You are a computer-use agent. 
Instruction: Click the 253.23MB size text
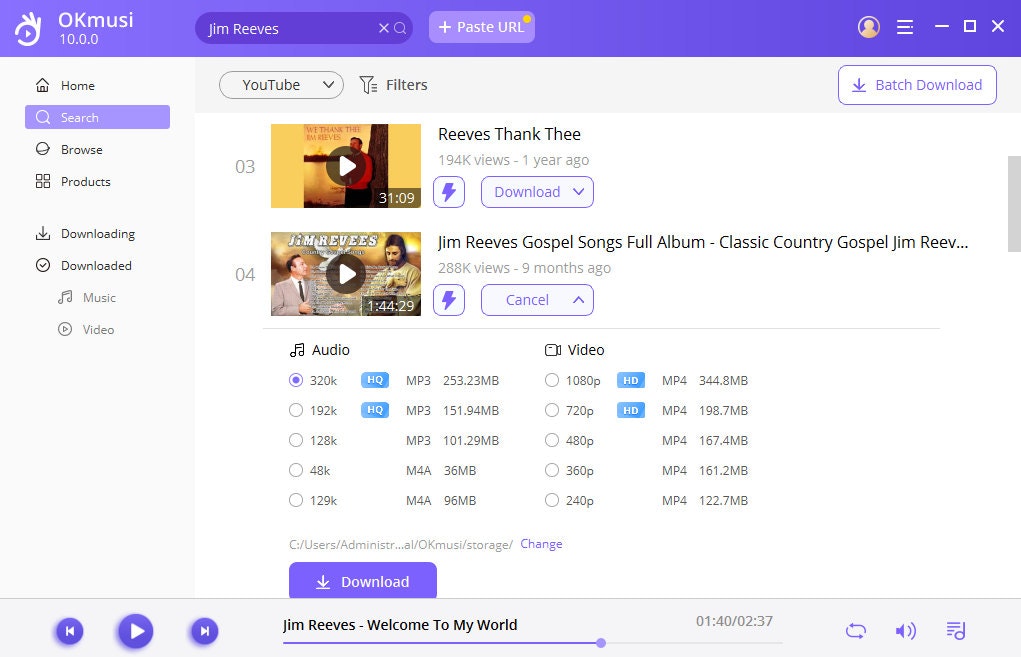tap(471, 380)
